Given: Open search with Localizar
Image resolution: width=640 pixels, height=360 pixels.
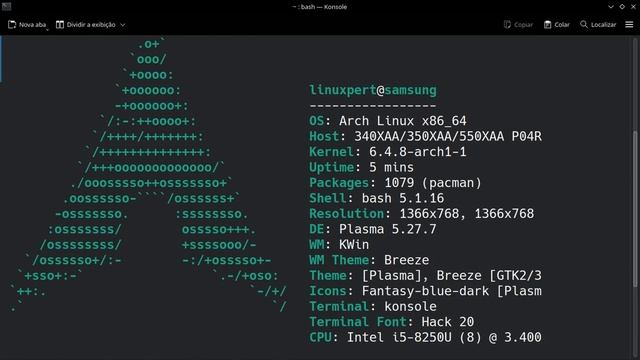Looking at the screenshot, I should [x=598, y=24].
